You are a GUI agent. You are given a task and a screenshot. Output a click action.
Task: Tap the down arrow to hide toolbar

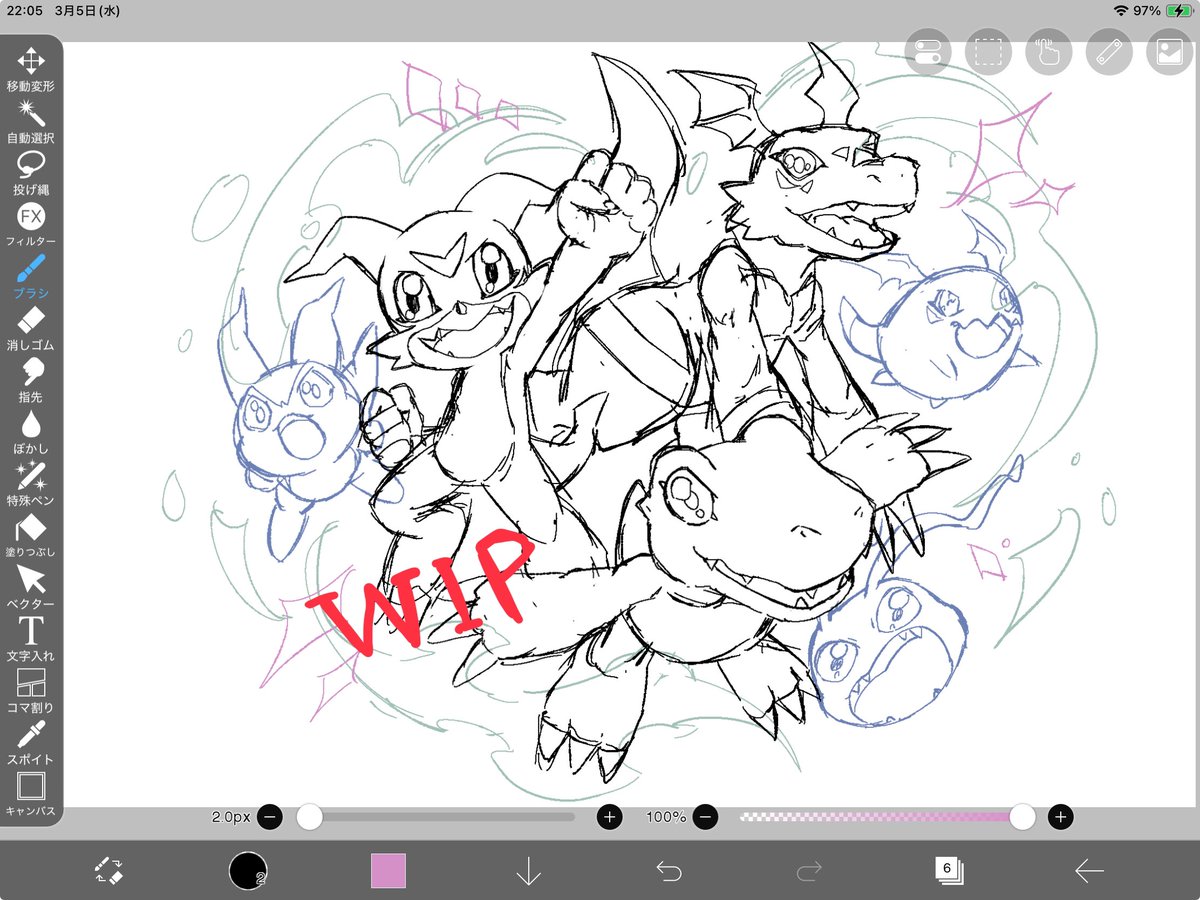528,872
